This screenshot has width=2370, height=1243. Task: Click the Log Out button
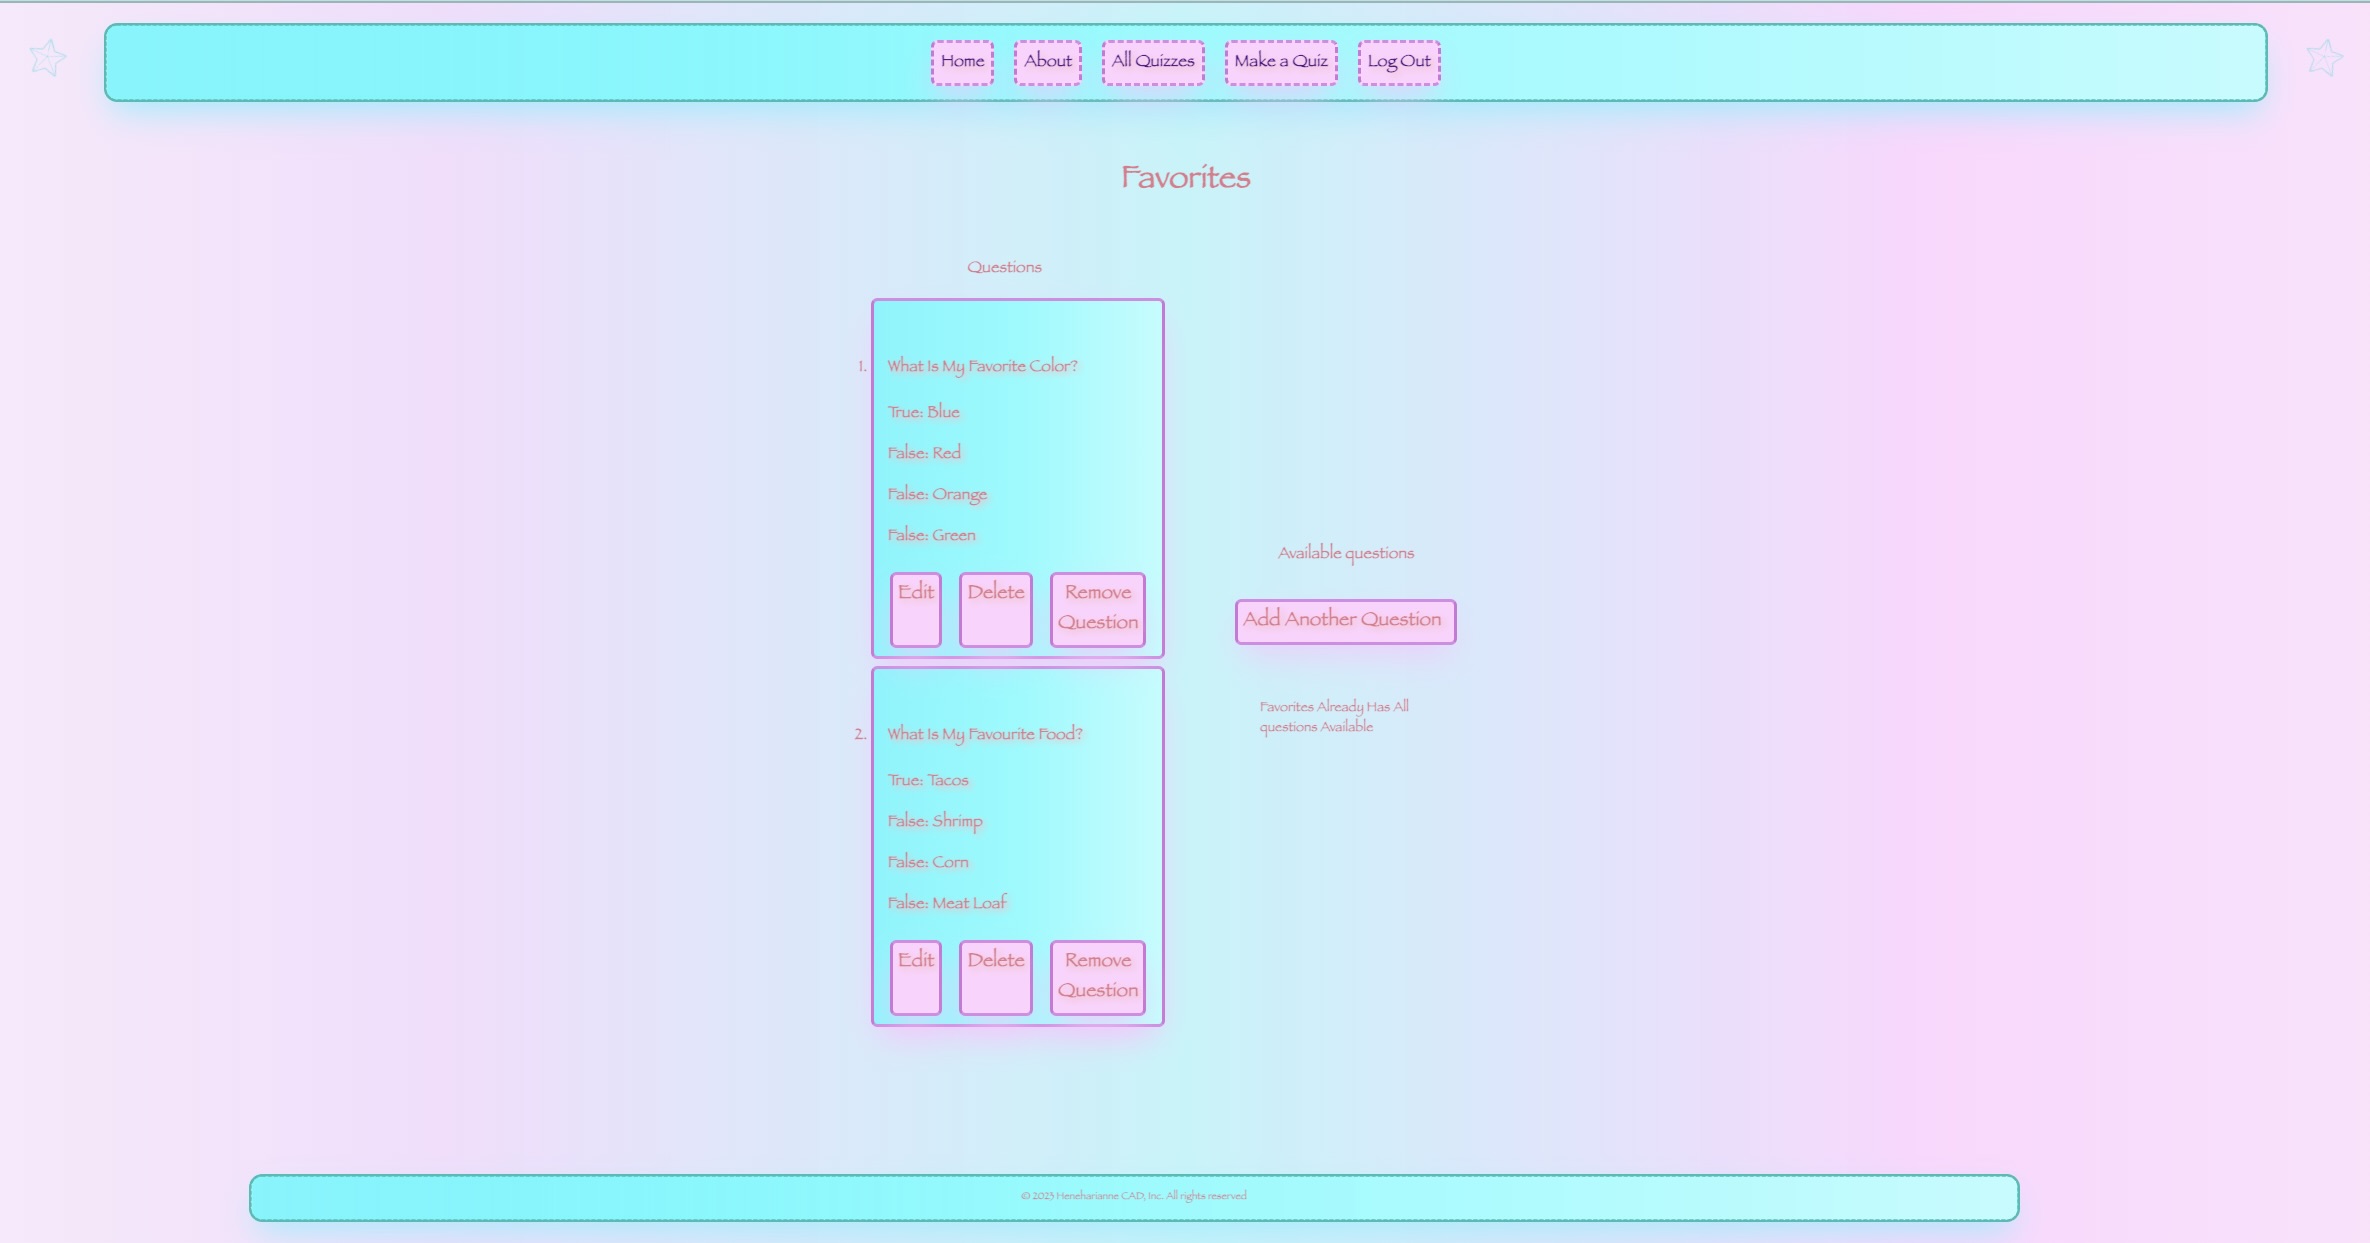pyautogui.click(x=1397, y=61)
